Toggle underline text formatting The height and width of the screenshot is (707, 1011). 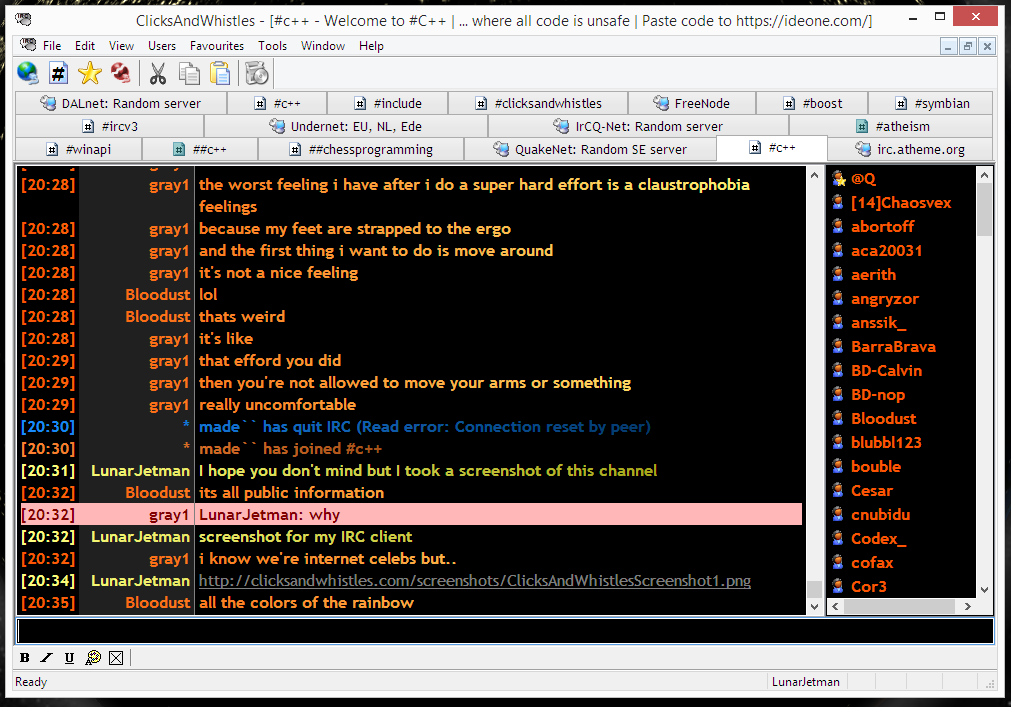coord(69,657)
